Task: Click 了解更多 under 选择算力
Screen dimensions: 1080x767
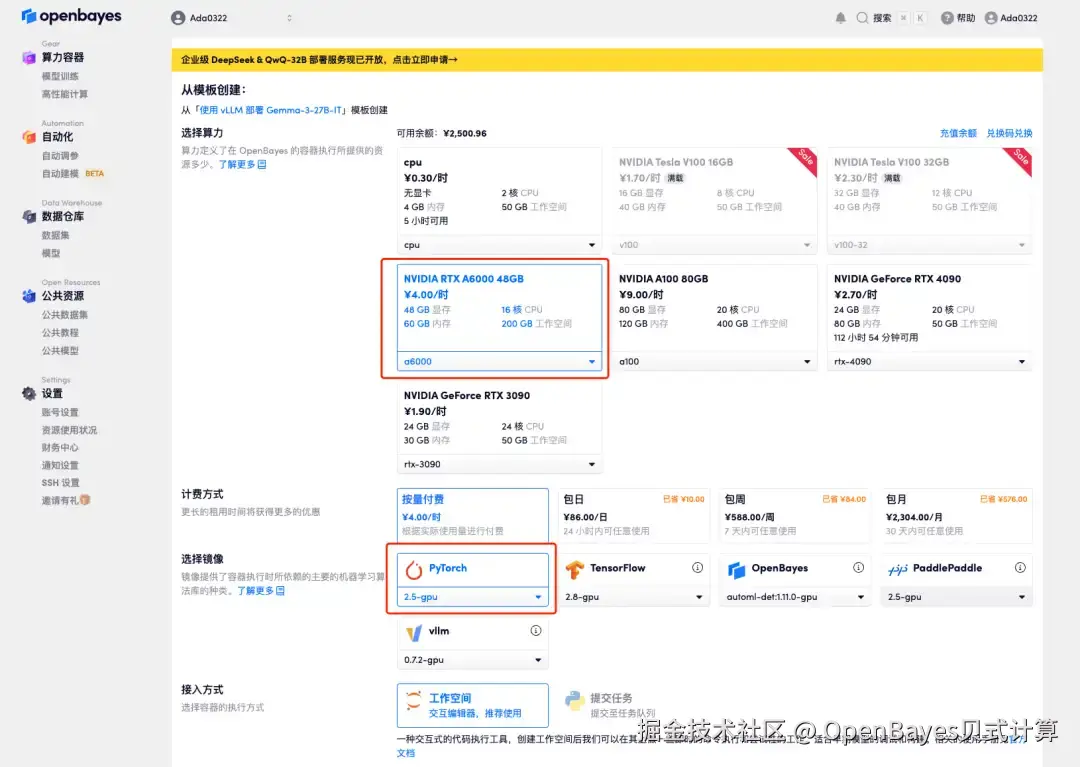Action: coord(242,165)
